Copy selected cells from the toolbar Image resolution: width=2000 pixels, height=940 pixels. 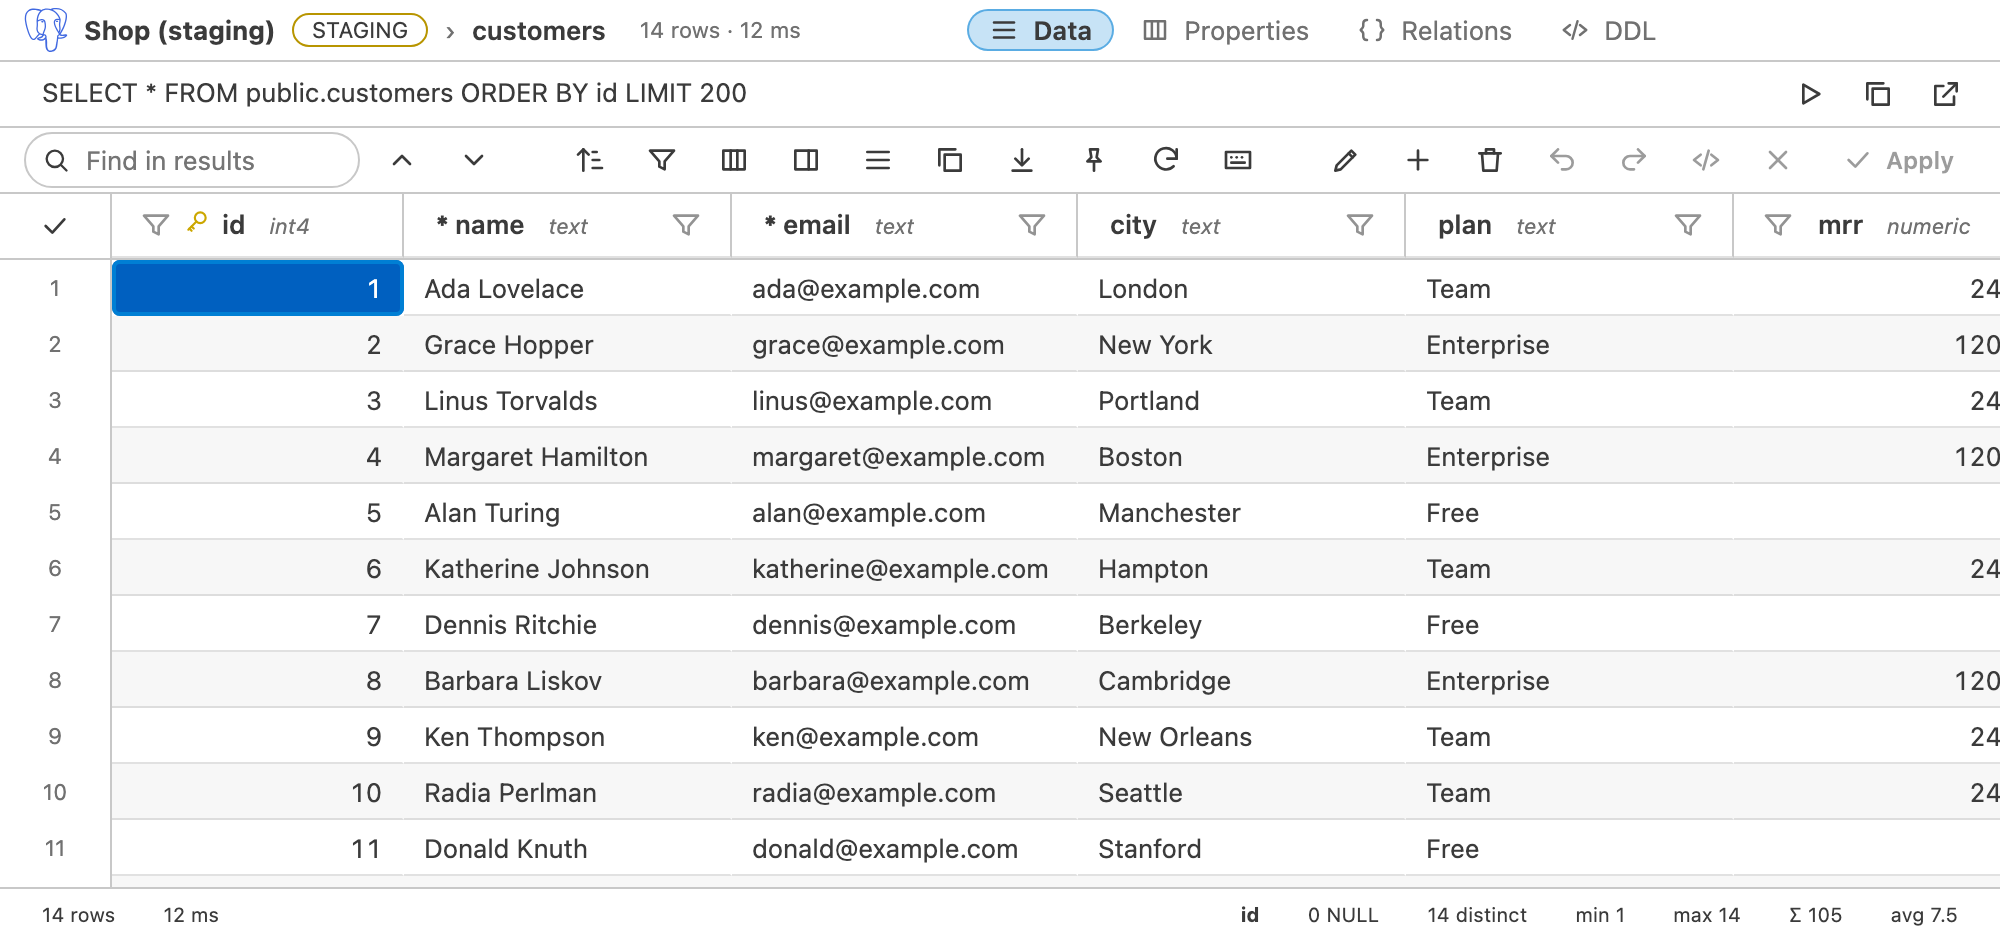950,160
